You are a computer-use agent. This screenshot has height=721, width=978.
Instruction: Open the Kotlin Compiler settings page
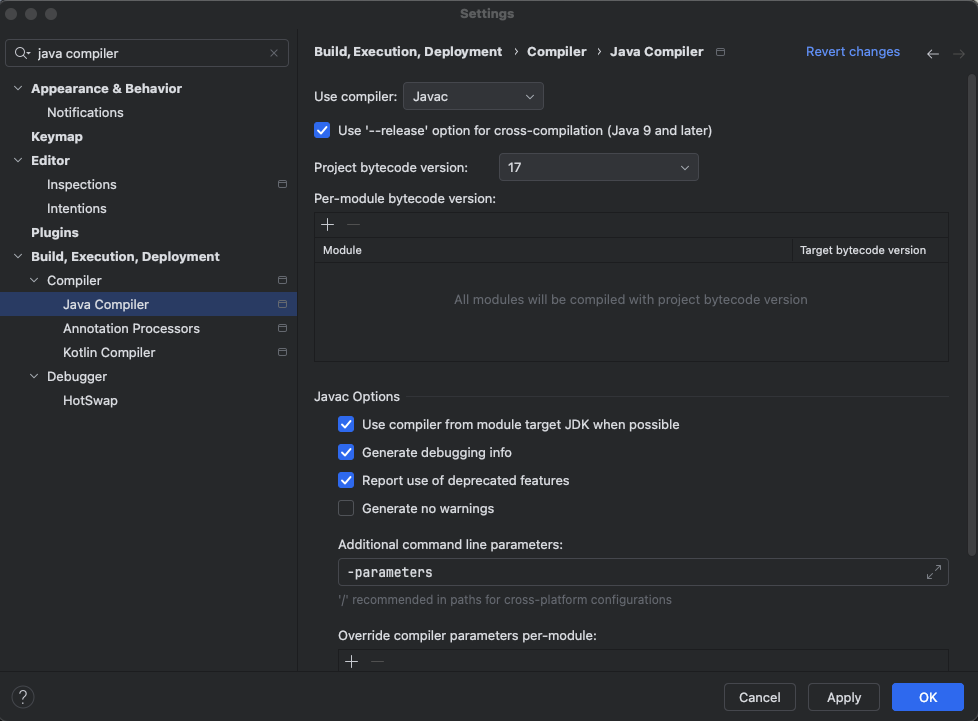(x=109, y=353)
